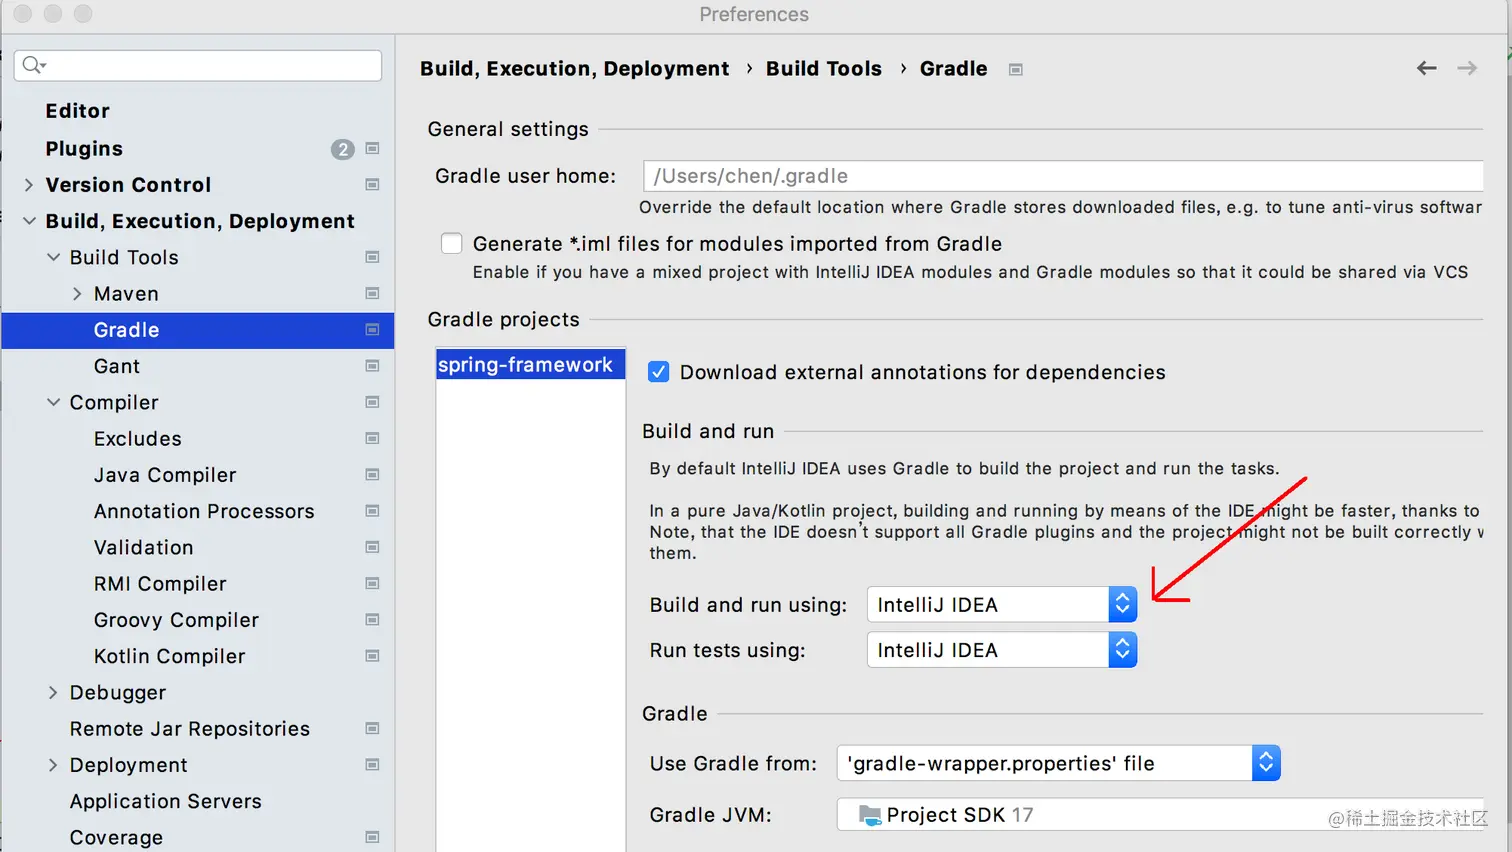The image size is (1512, 852).
Task: Open the Use Gradle from dropdown
Action: pyautogui.click(x=1058, y=764)
